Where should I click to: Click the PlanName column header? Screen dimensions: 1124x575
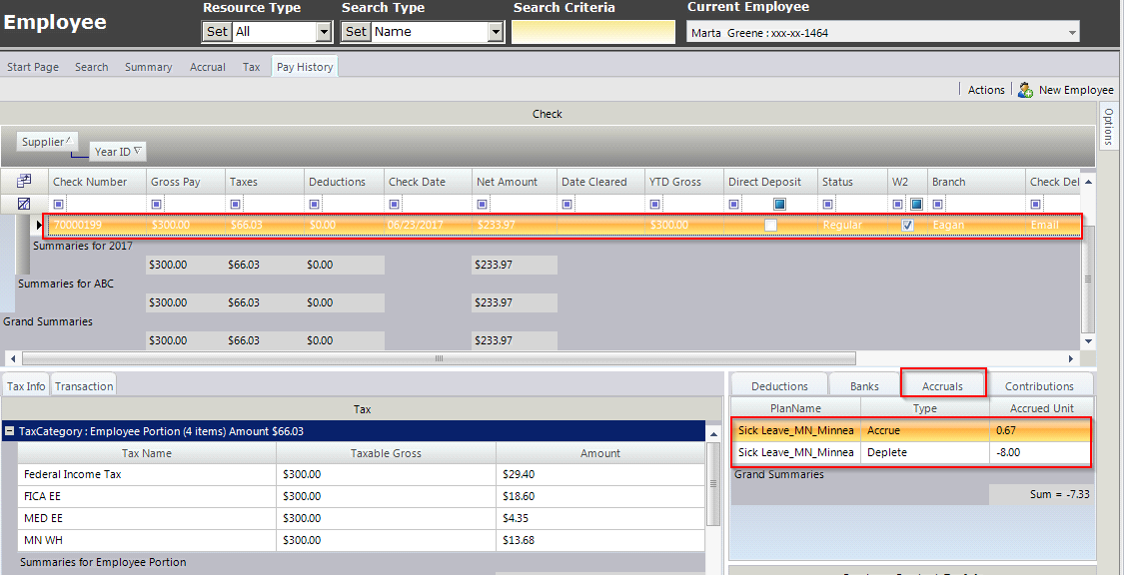coord(796,408)
